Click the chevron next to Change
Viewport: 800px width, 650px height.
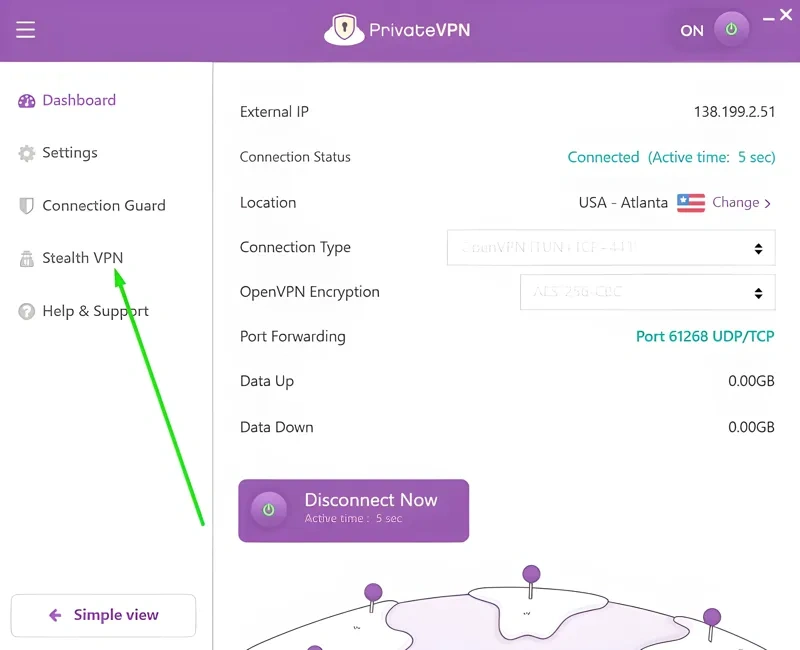tap(767, 204)
